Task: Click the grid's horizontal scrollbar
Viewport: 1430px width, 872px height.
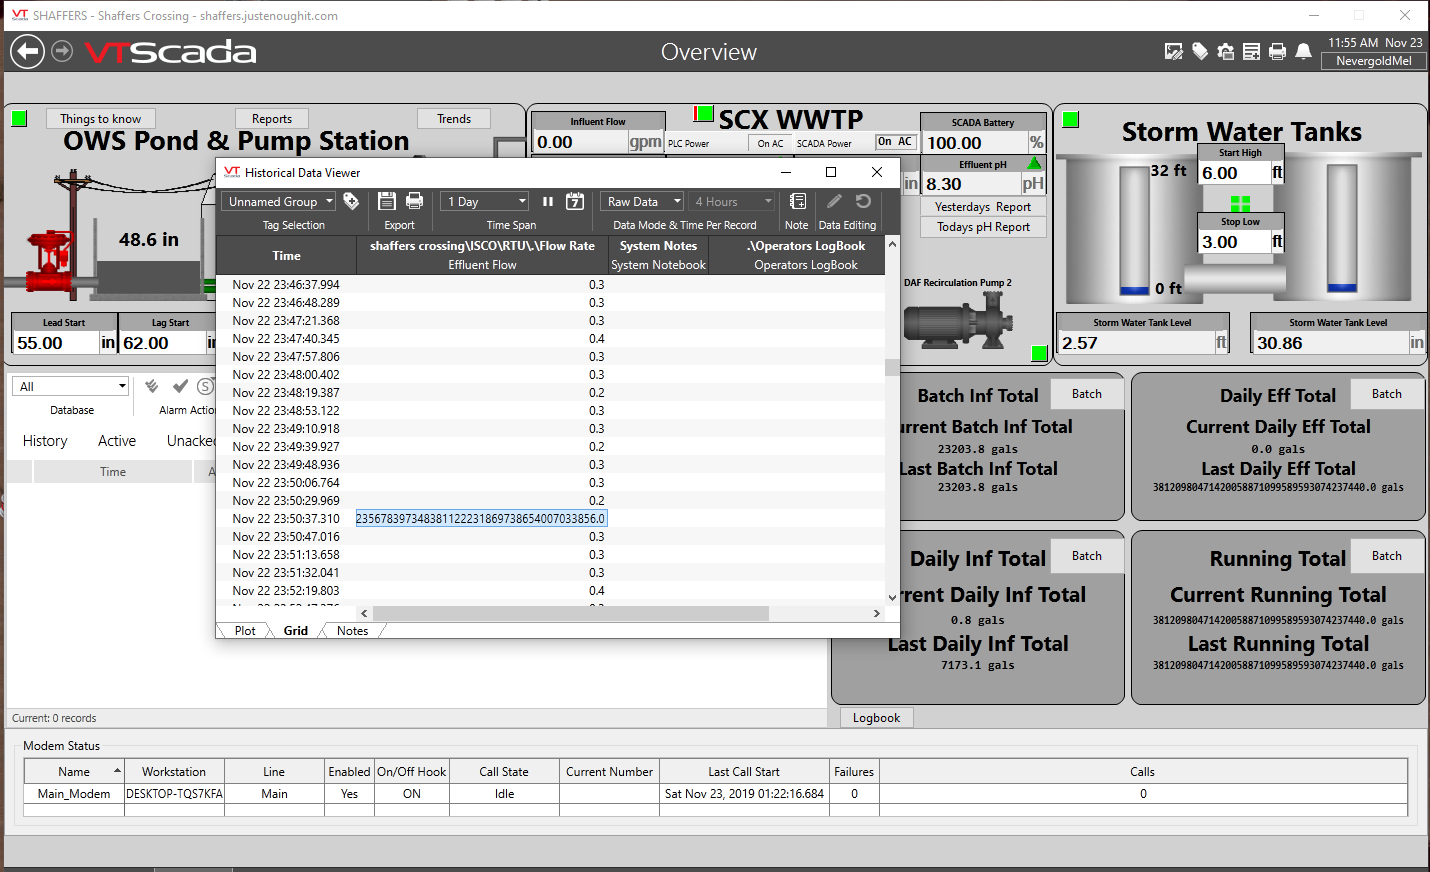Action: pyautogui.click(x=570, y=613)
